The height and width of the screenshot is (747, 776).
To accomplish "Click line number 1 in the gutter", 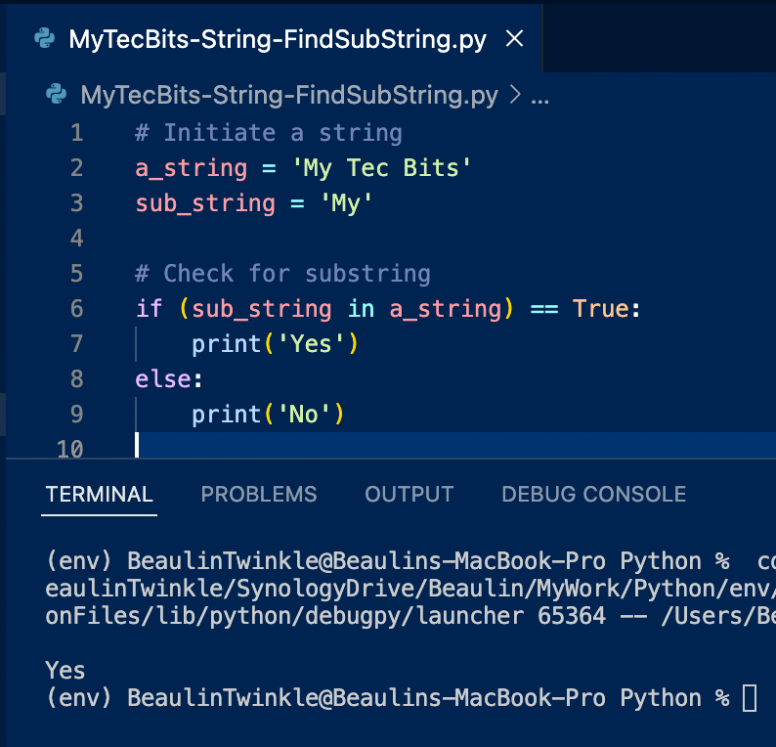I will 77,133.
